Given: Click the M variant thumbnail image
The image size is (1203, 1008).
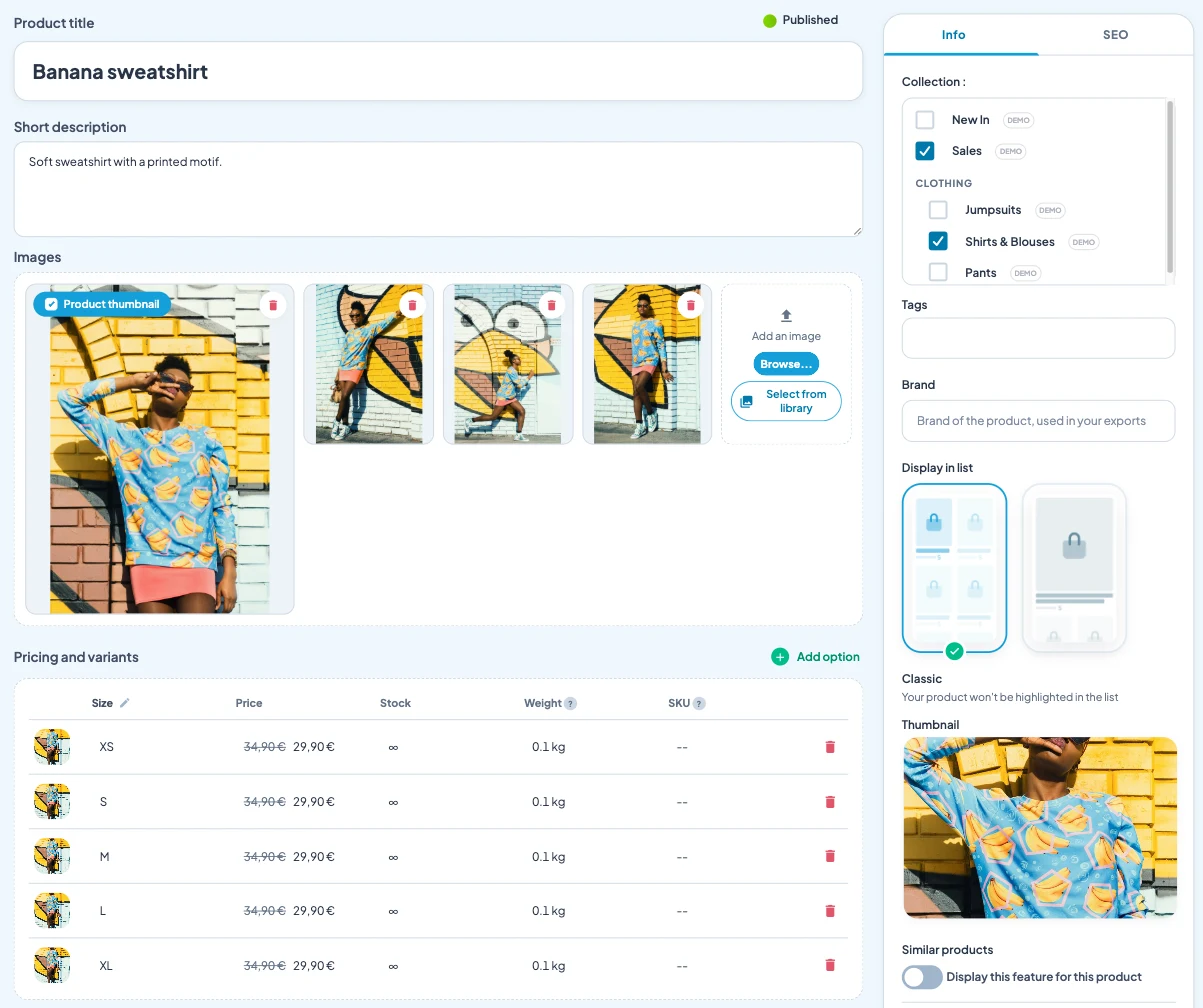Looking at the screenshot, I should tap(52, 856).
